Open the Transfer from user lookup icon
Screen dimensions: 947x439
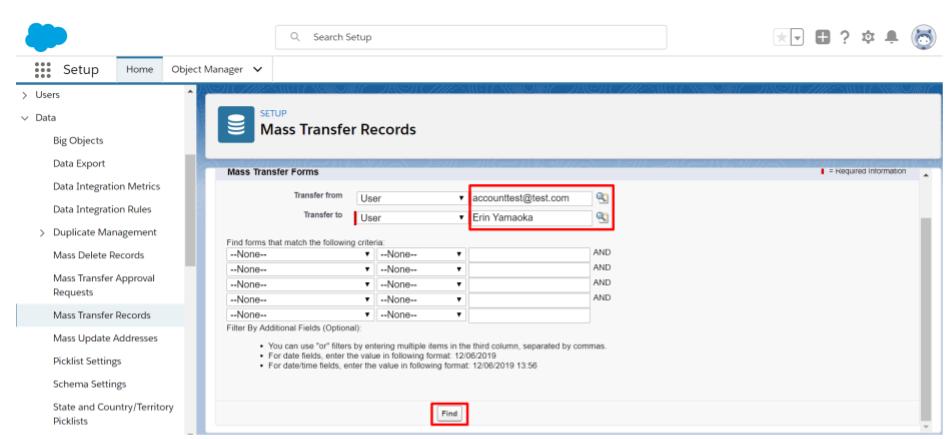point(602,197)
